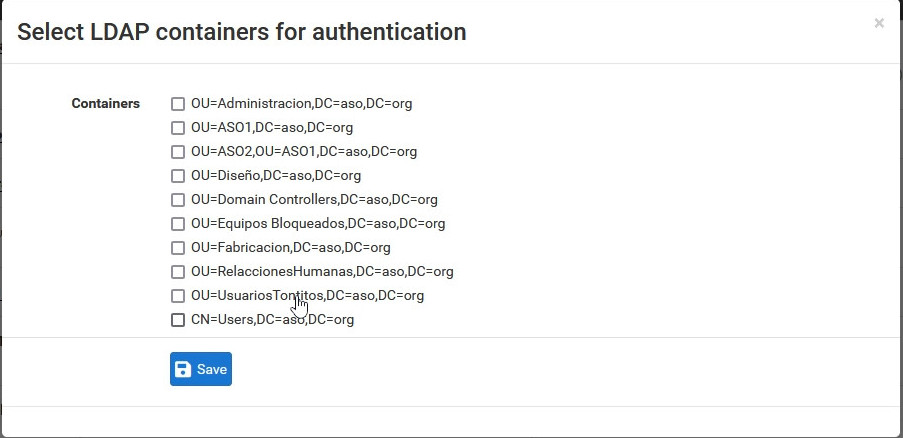Screen dimensions: 903x438
Task: Click the floppy disk icon on Save
Action: coord(183,369)
